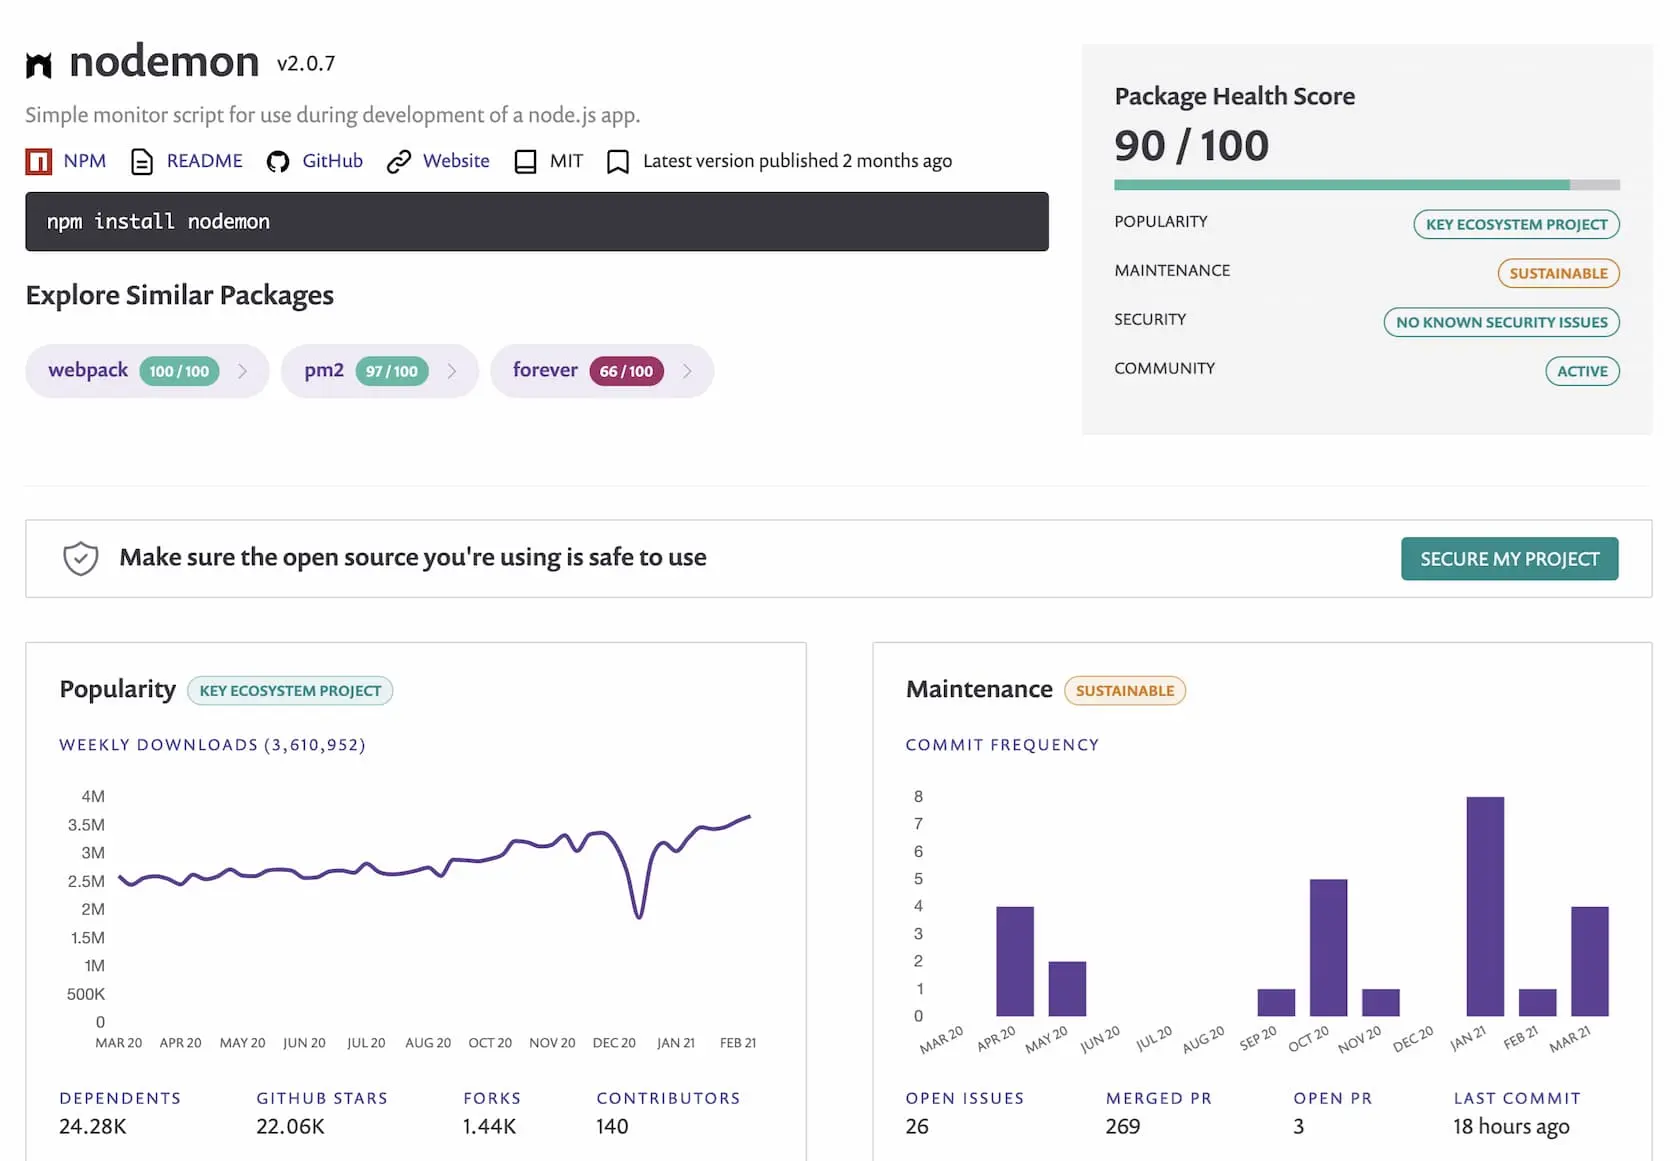Open the webpack similar package link
The width and height of the screenshot is (1680, 1161).
tap(88, 370)
